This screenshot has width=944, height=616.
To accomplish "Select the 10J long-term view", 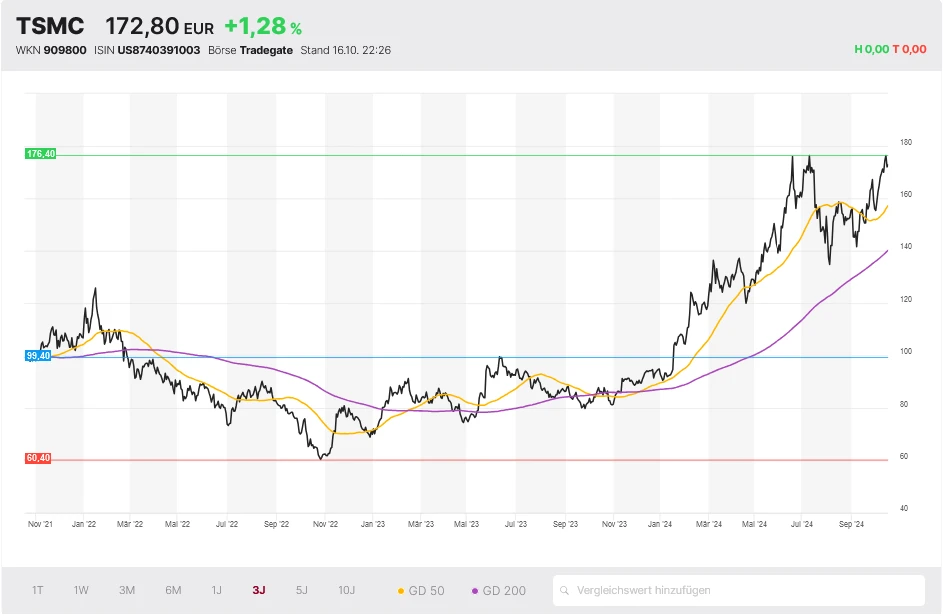I will (347, 591).
